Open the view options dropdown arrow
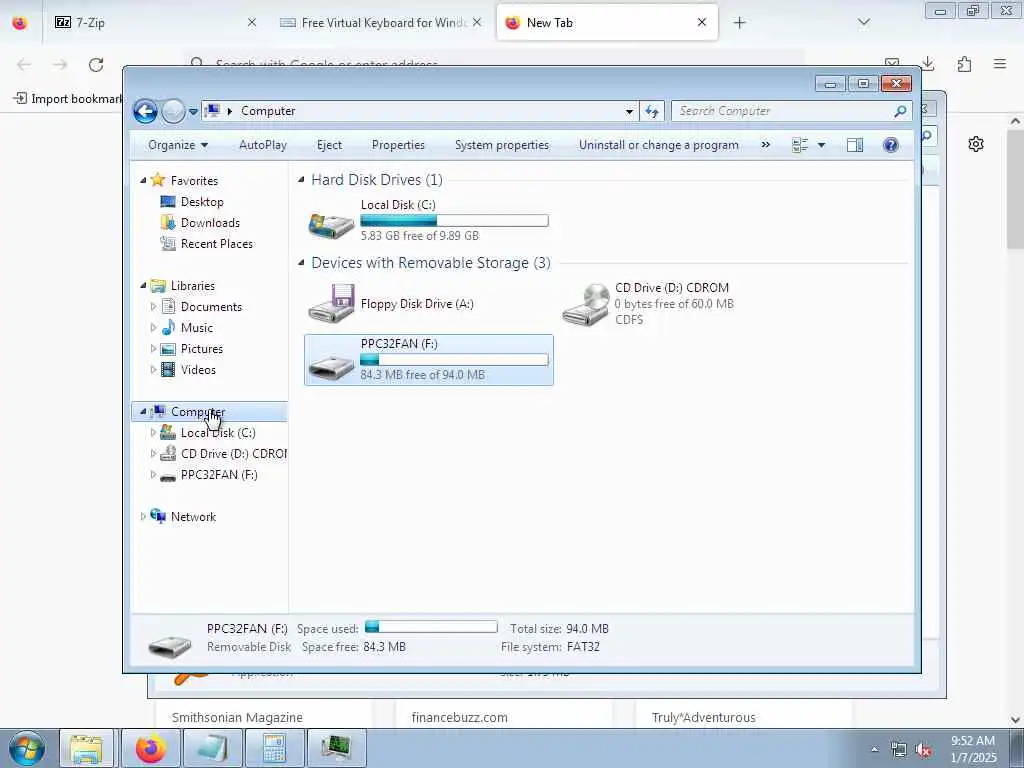Image resolution: width=1024 pixels, height=768 pixels. pyautogui.click(x=822, y=145)
